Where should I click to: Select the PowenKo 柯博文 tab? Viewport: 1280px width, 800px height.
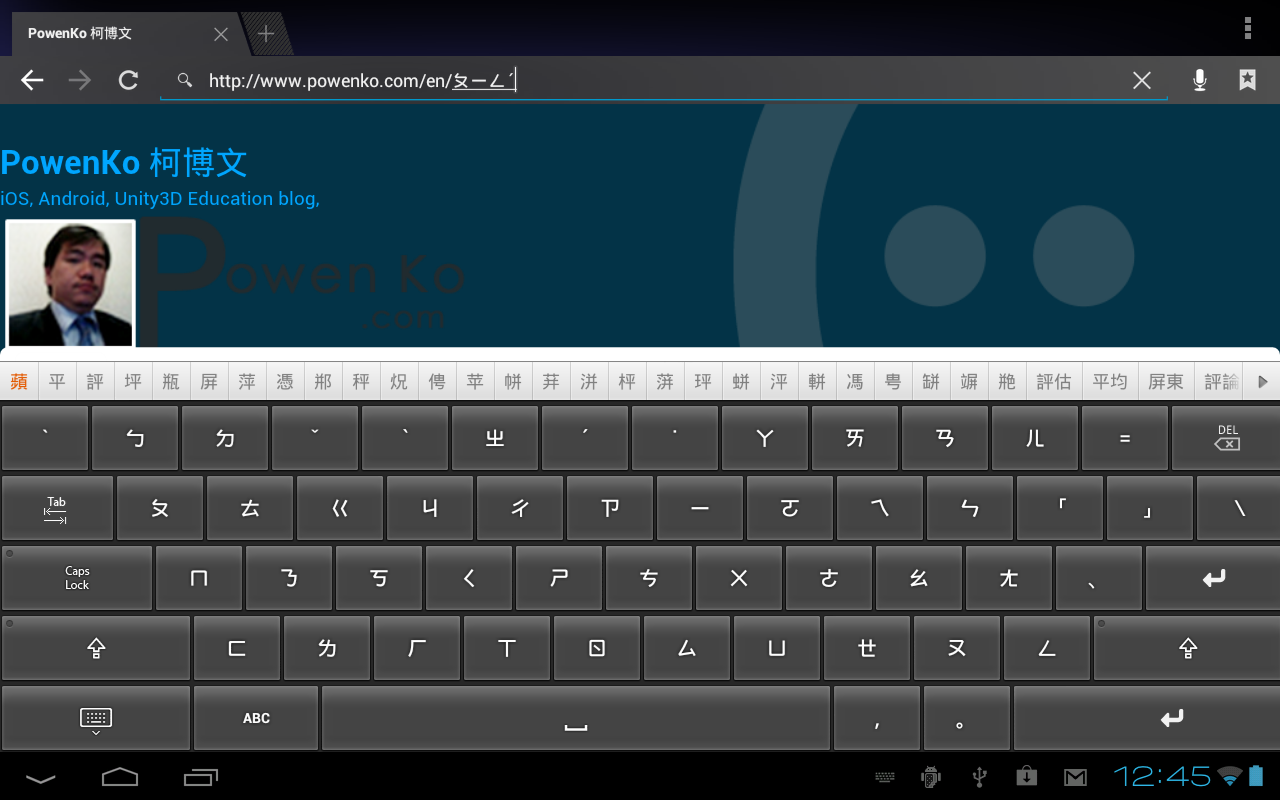pyautogui.click(x=125, y=34)
